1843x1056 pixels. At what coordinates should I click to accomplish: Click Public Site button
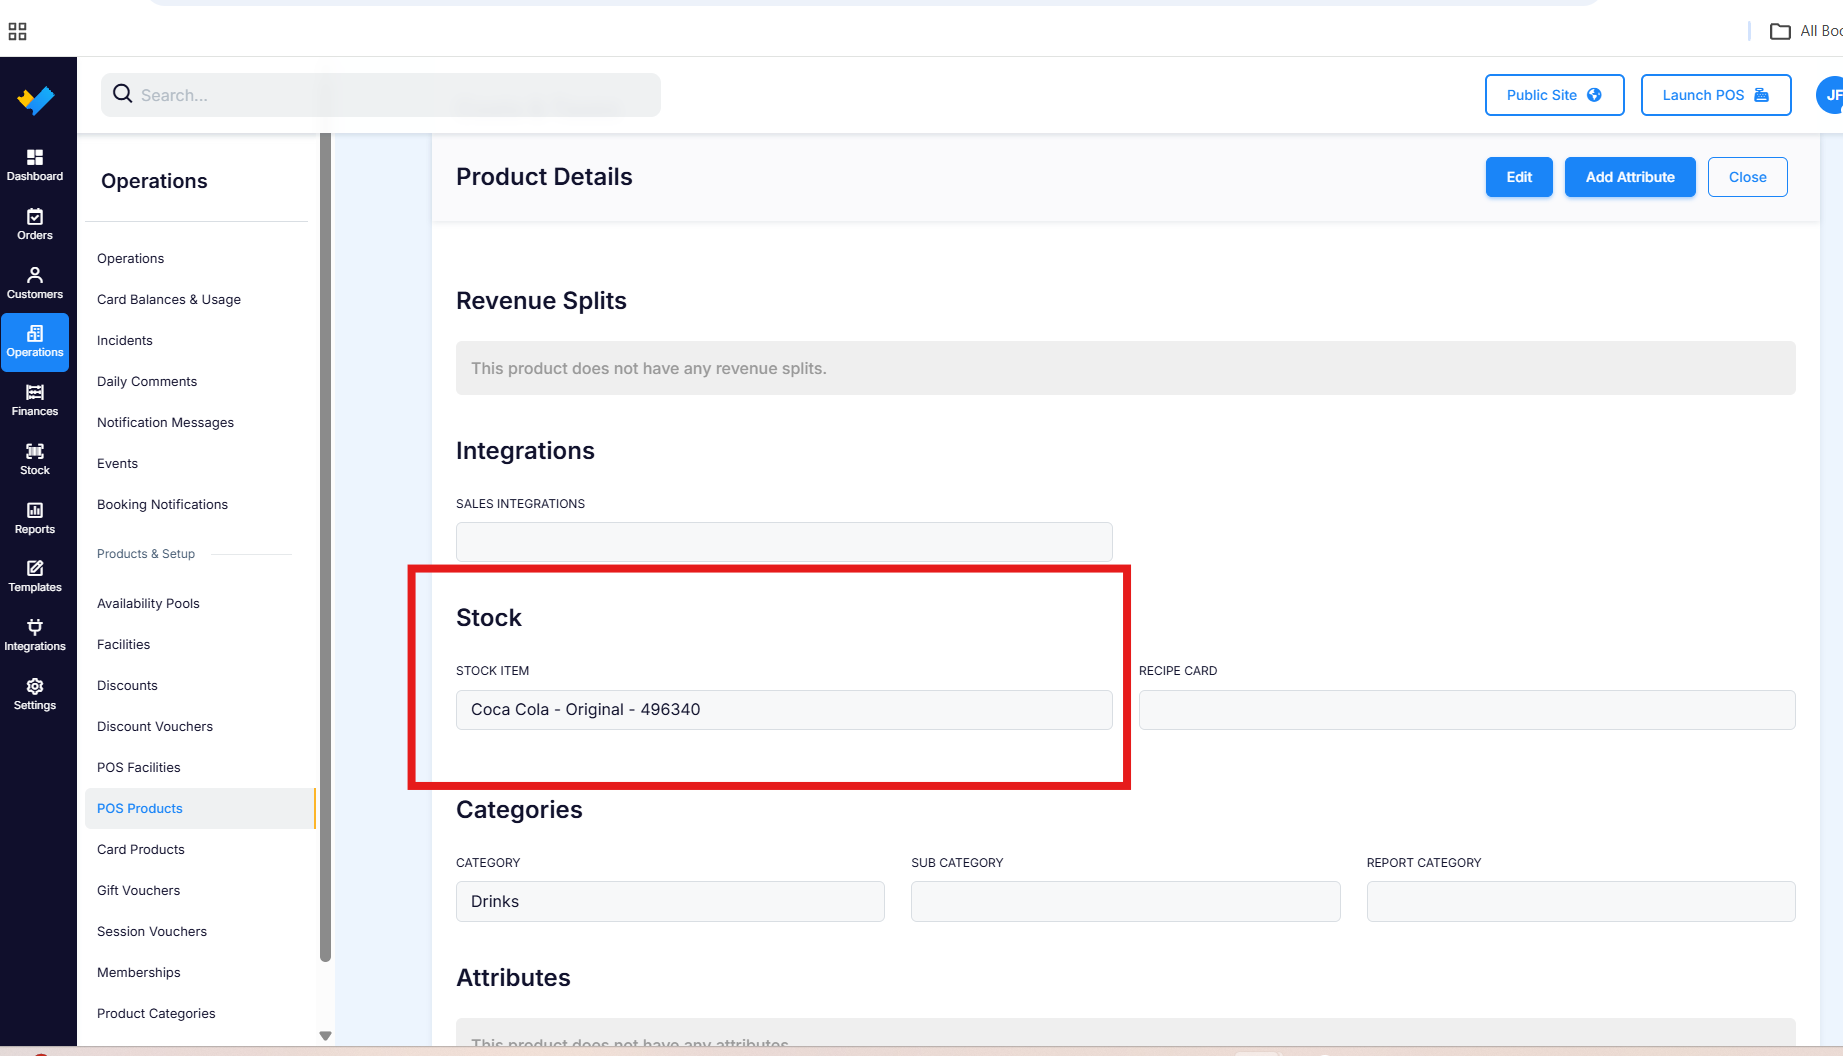click(x=1554, y=95)
